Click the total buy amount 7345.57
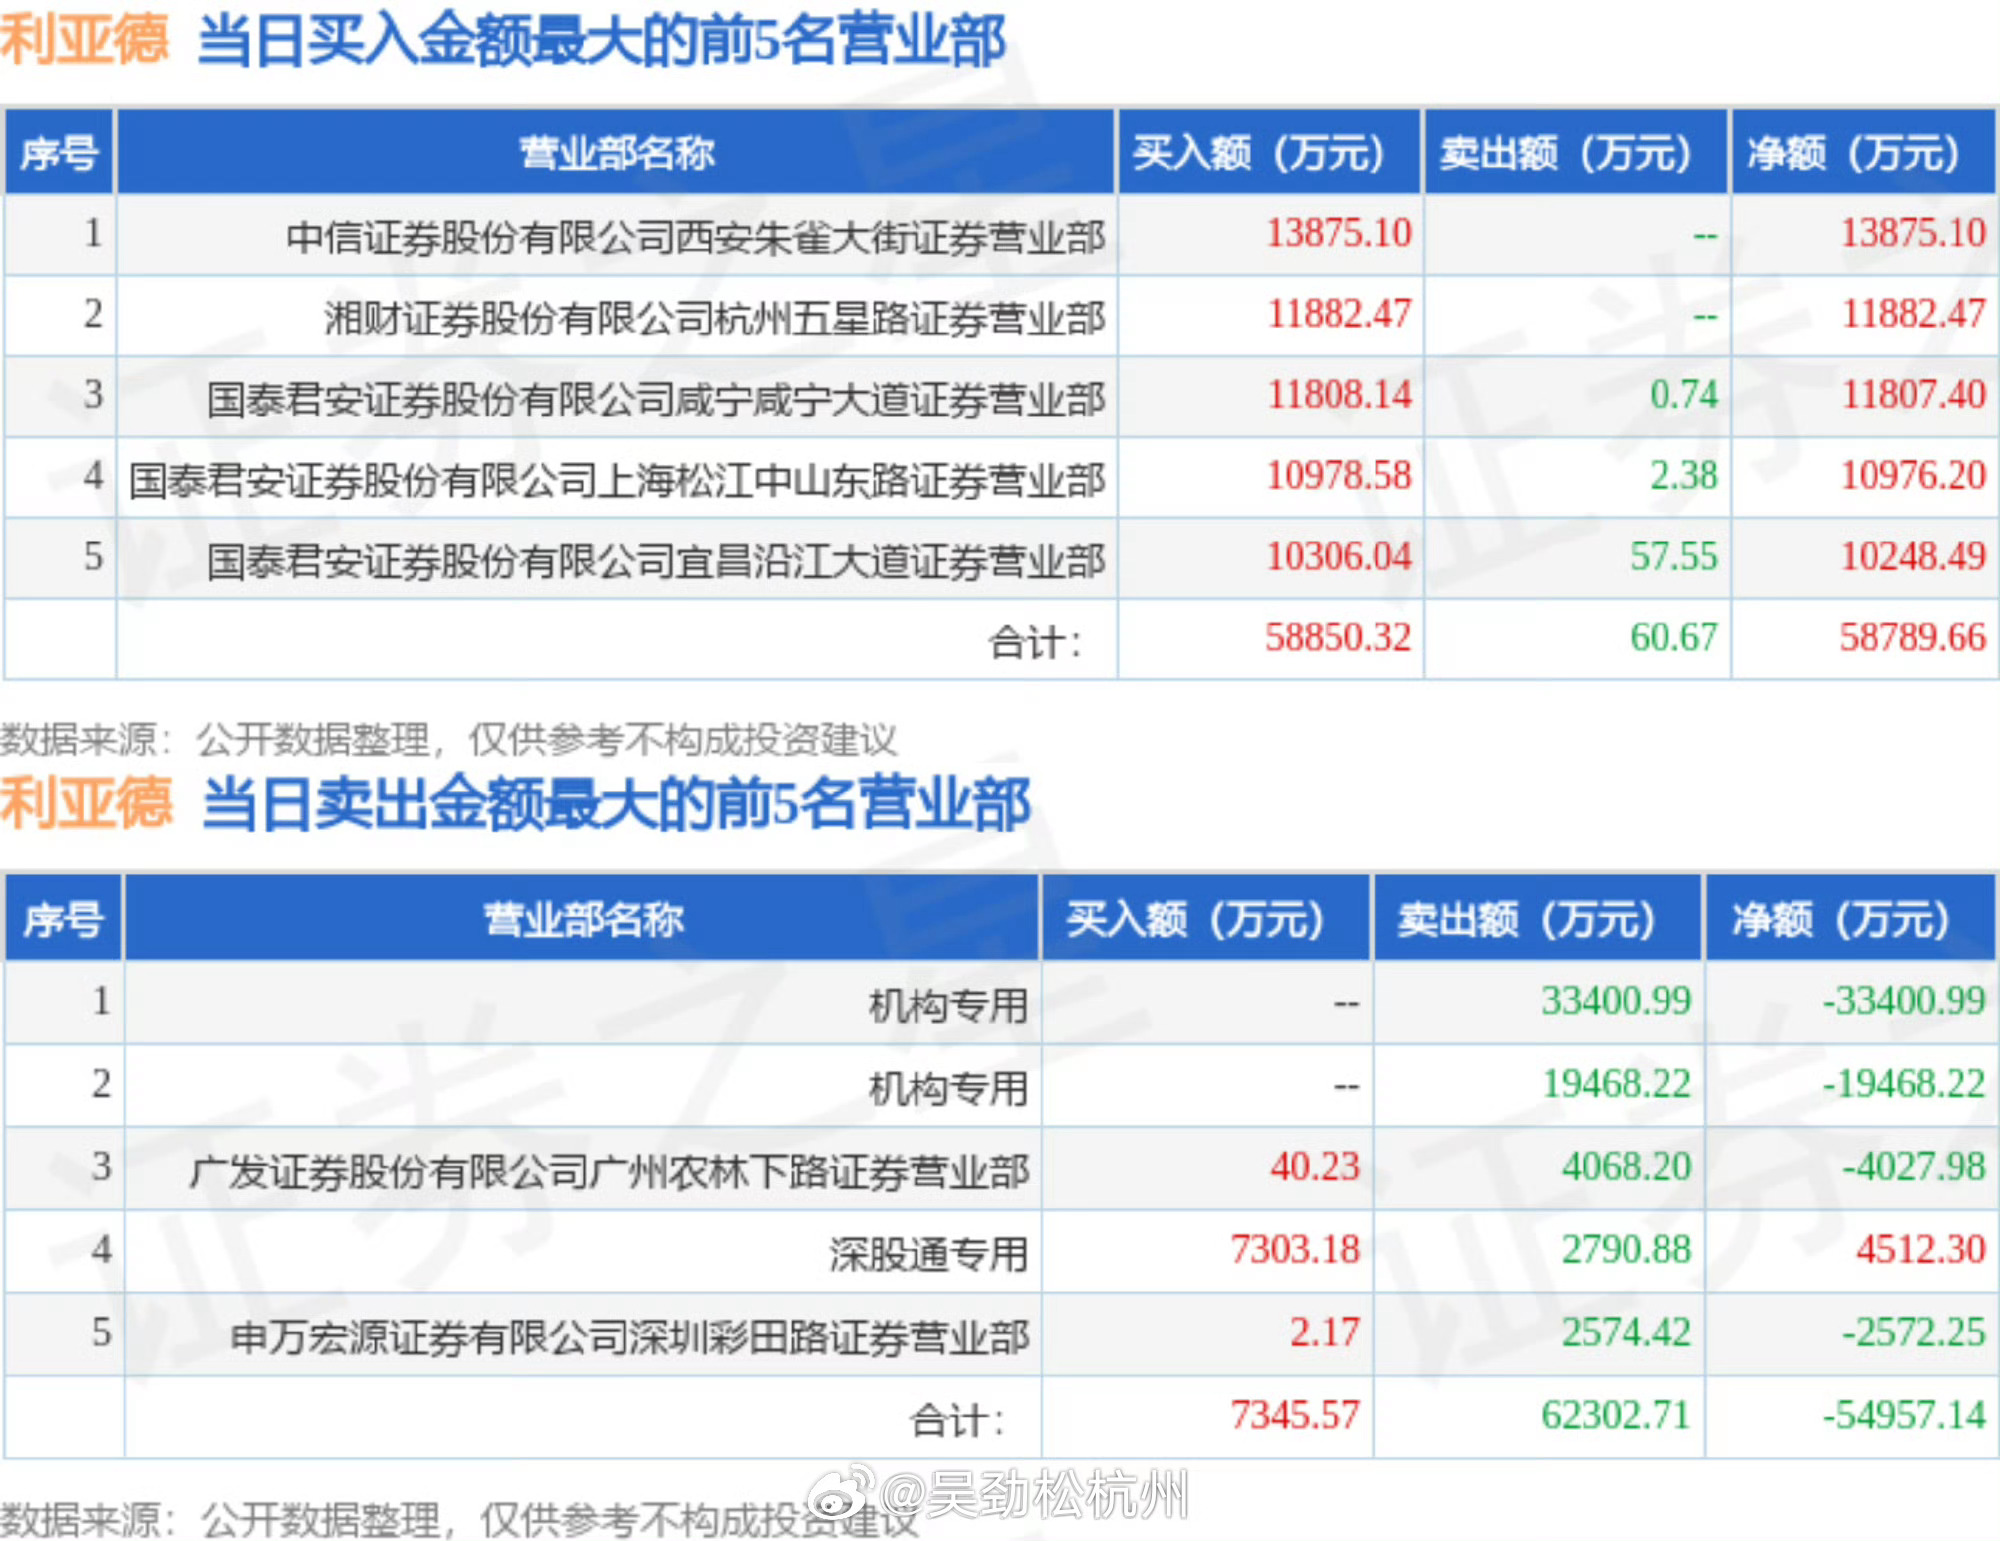 [x=1295, y=1415]
